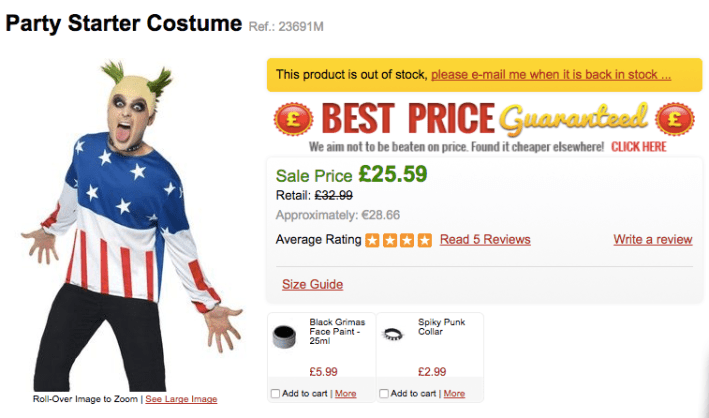Screen dimensions: 709x418
Task: Follow the red CLICK HERE link
Action: [638, 146]
